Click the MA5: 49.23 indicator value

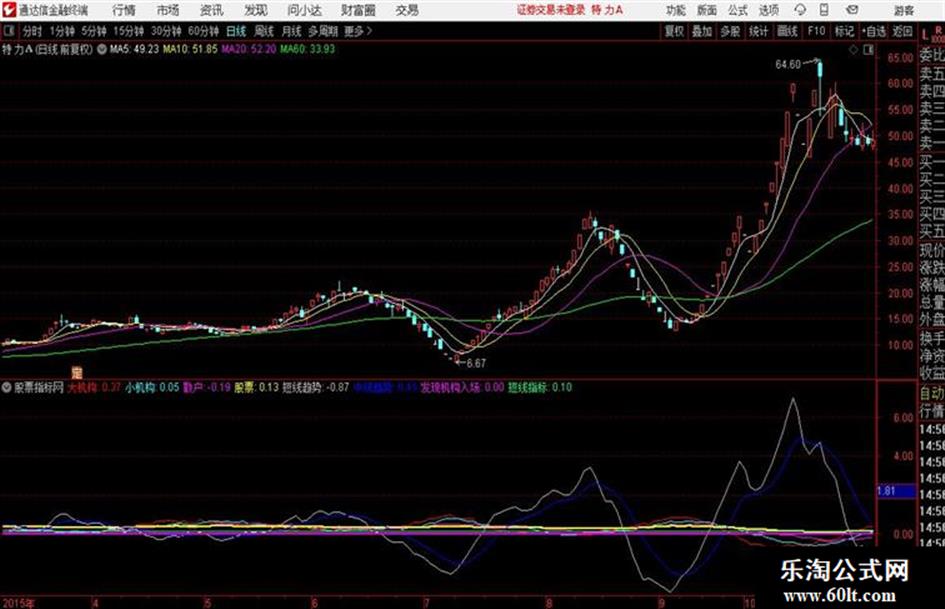click(x=134, y=49)
